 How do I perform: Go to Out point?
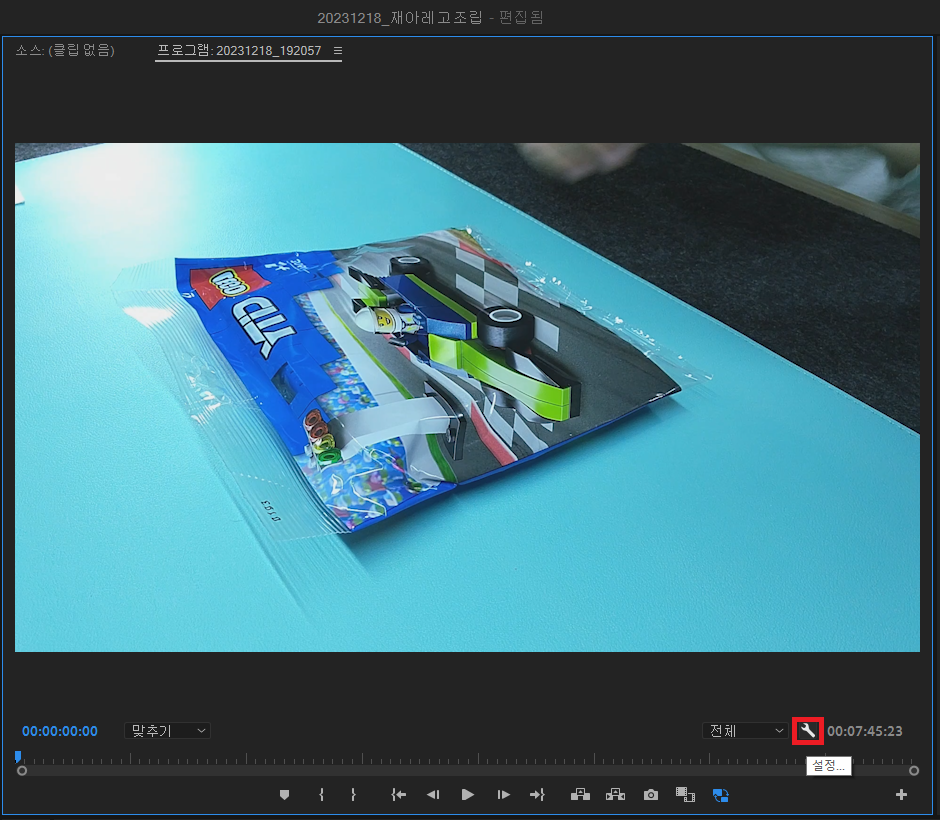(537, 795)
